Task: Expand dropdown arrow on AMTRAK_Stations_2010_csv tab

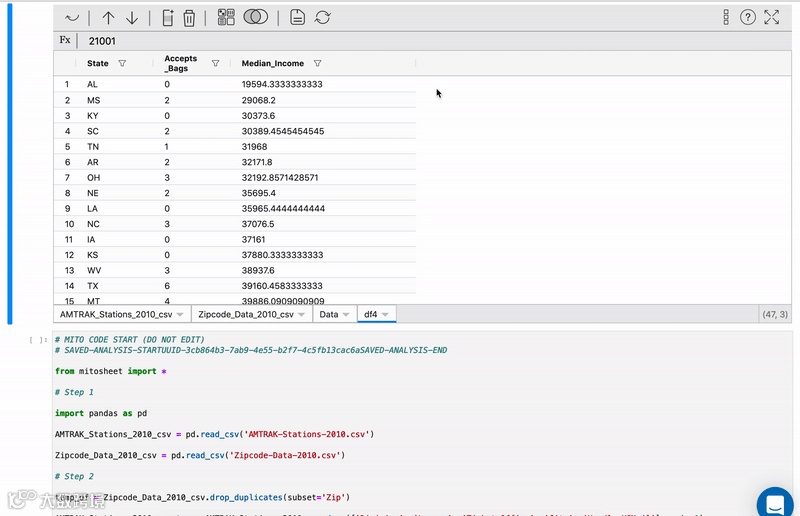Action: click(180, 315)
